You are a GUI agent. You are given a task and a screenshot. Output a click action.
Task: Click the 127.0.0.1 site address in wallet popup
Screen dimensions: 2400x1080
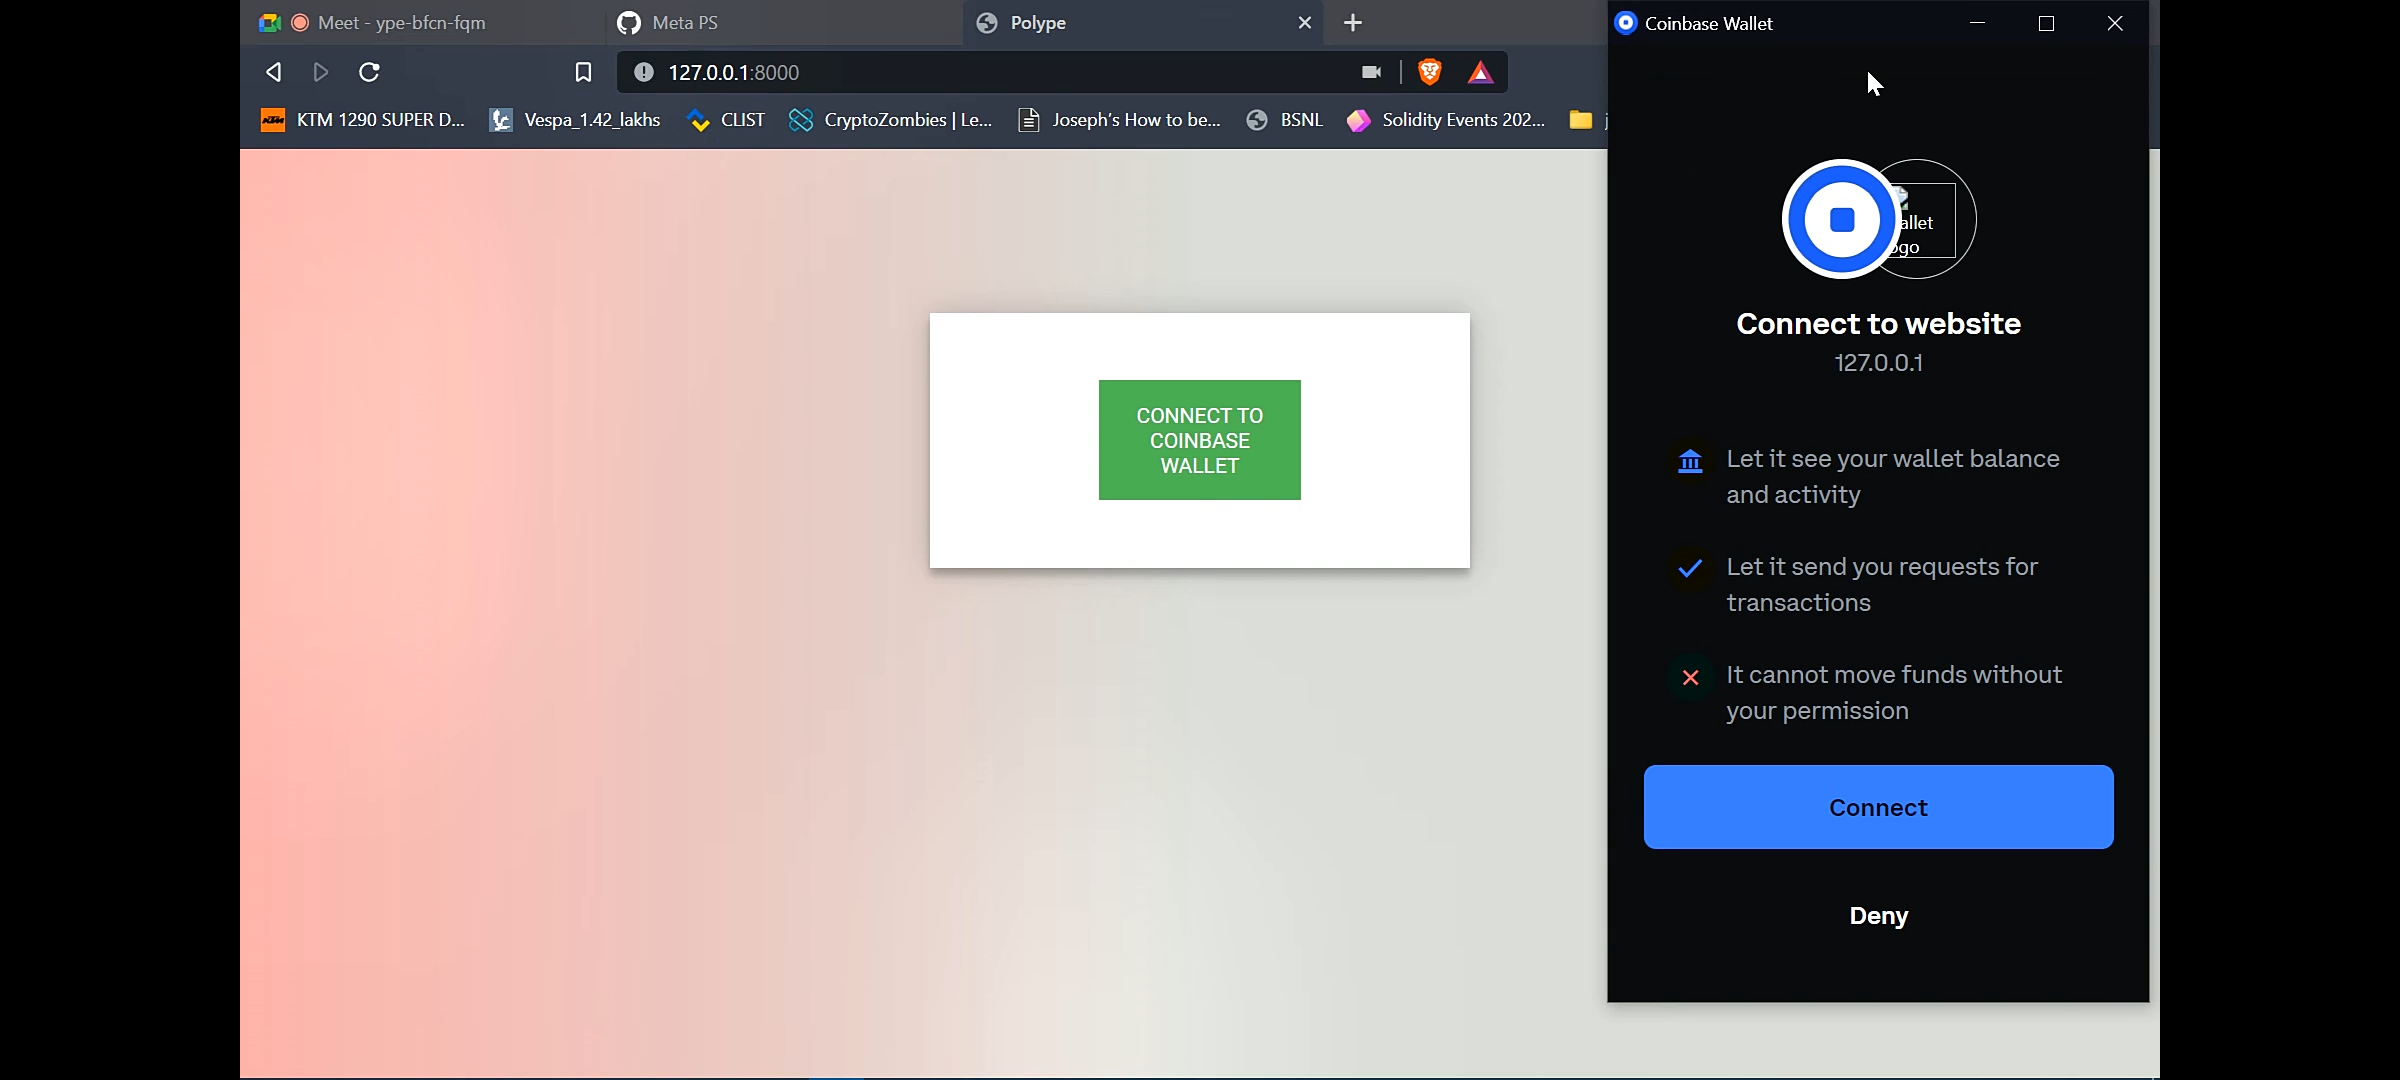click(x=1878, y=362)
